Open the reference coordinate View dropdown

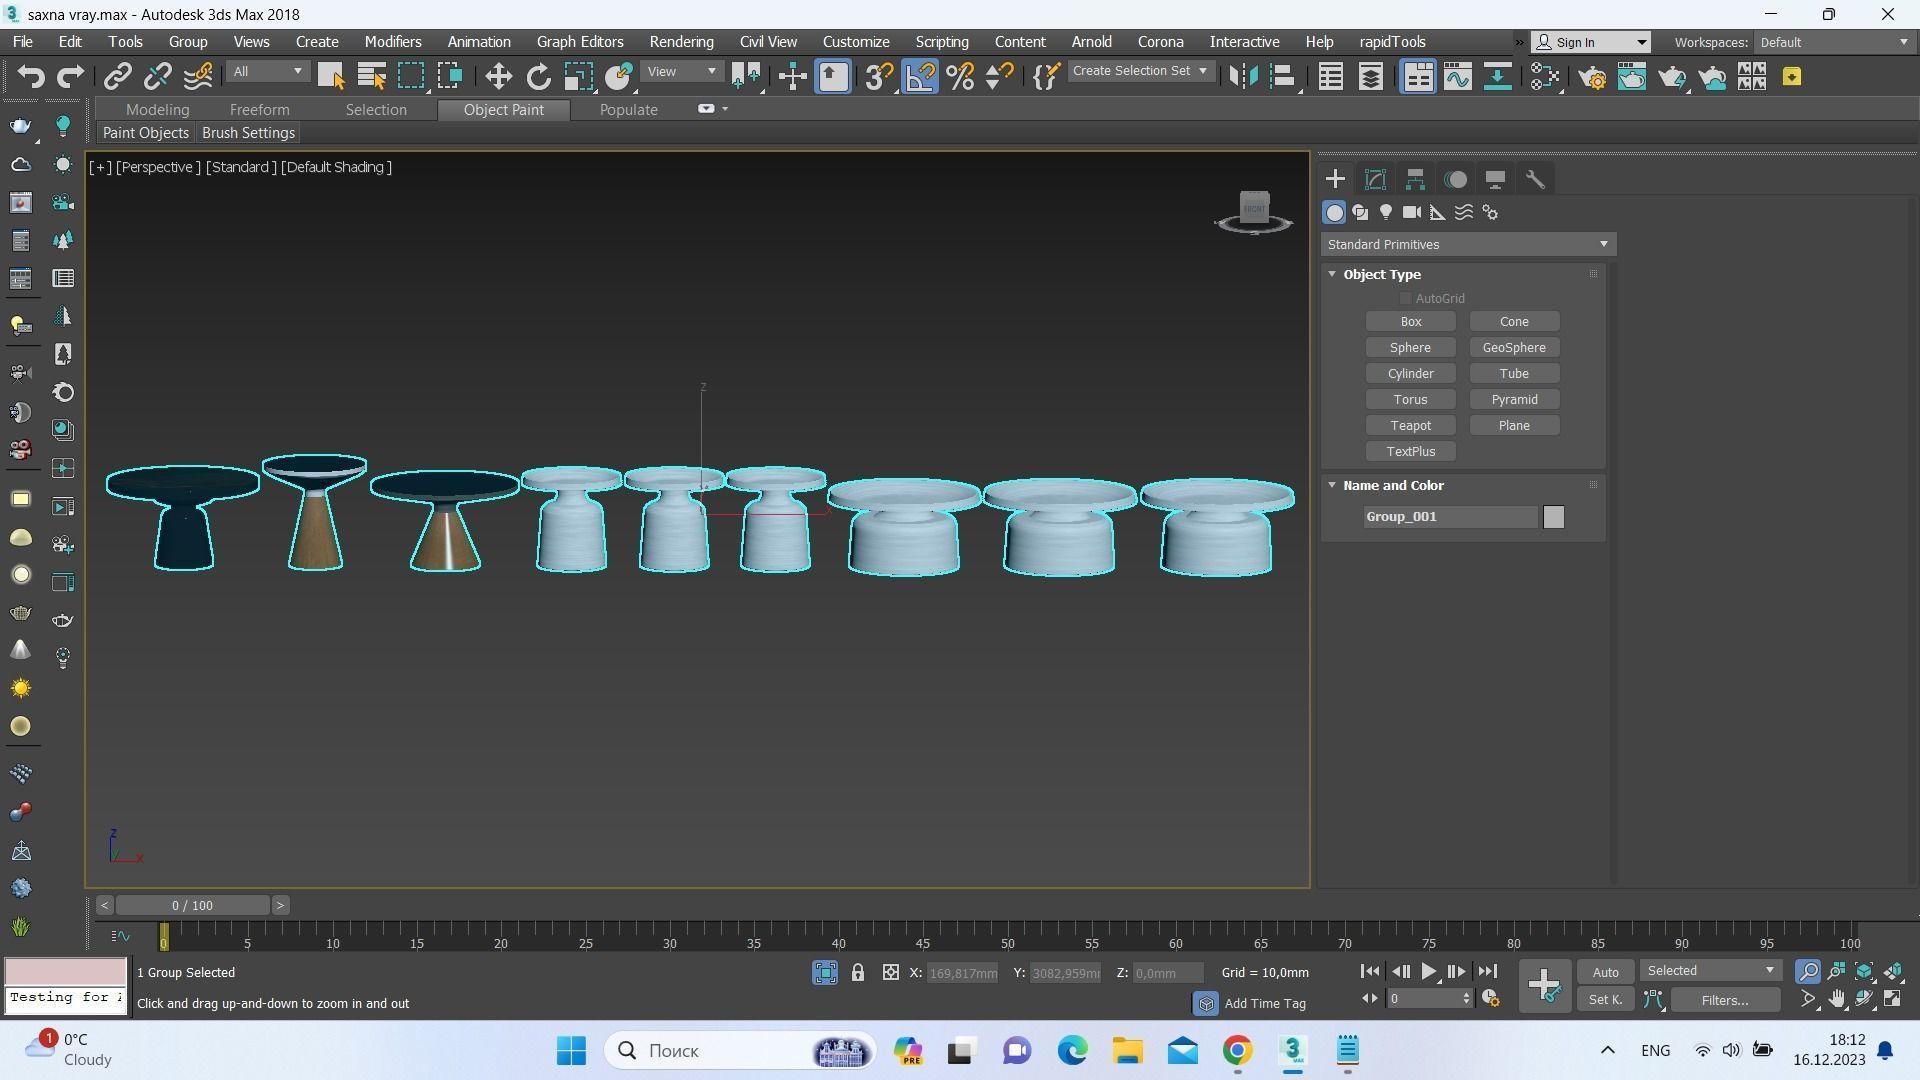pyautogui.click(x=682, y=72)
